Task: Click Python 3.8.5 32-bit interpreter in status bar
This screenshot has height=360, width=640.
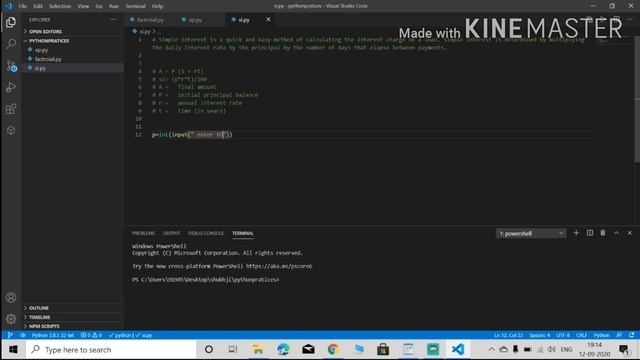Action: 53,335
